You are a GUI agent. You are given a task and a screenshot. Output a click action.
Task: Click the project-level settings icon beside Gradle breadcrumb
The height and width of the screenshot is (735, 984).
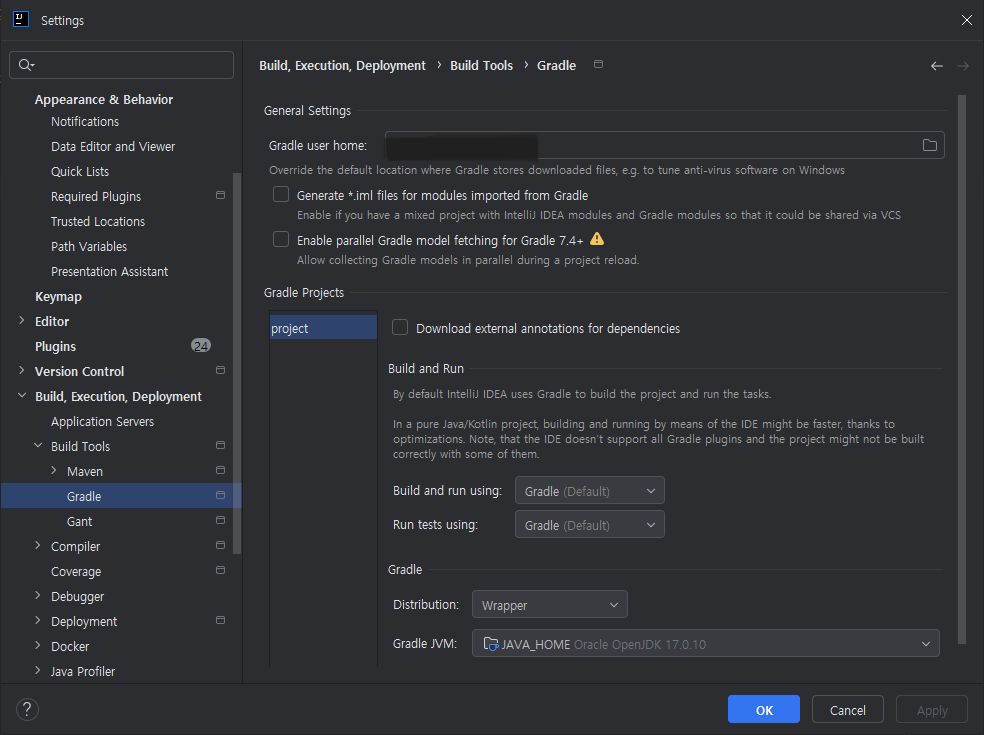pos(598,64)
